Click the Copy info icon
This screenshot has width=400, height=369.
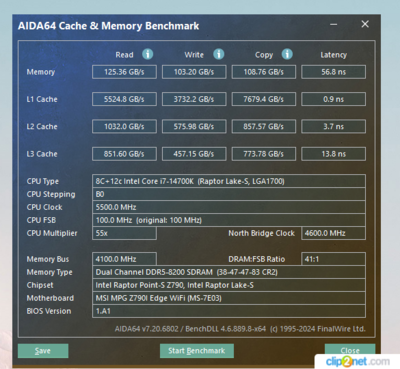click(287, 54)
